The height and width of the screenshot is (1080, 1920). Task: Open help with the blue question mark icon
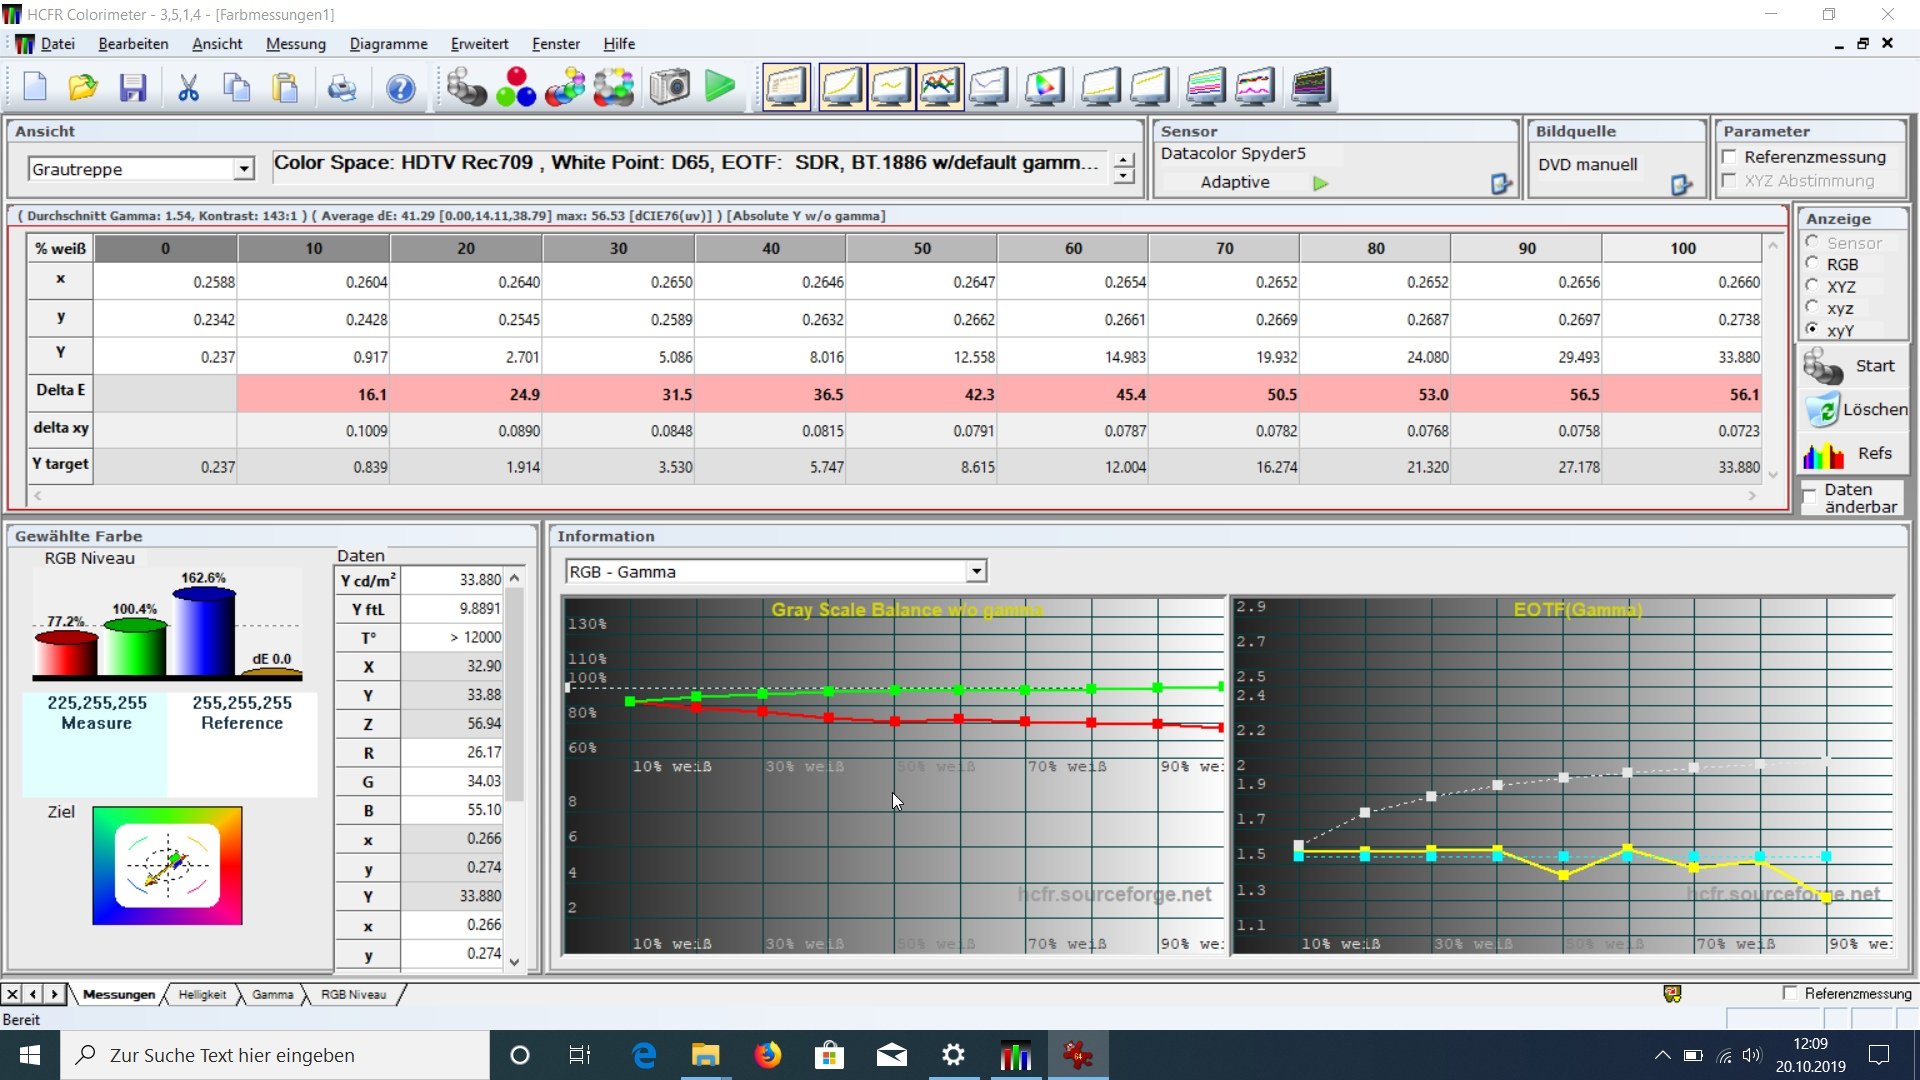(400, 88)
